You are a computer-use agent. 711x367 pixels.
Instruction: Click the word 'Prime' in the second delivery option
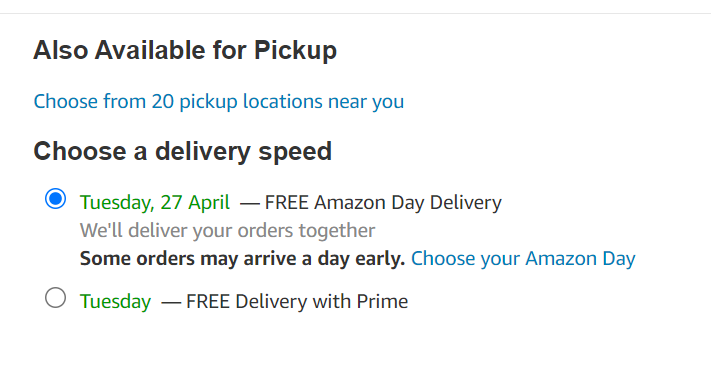coord(382,301)
